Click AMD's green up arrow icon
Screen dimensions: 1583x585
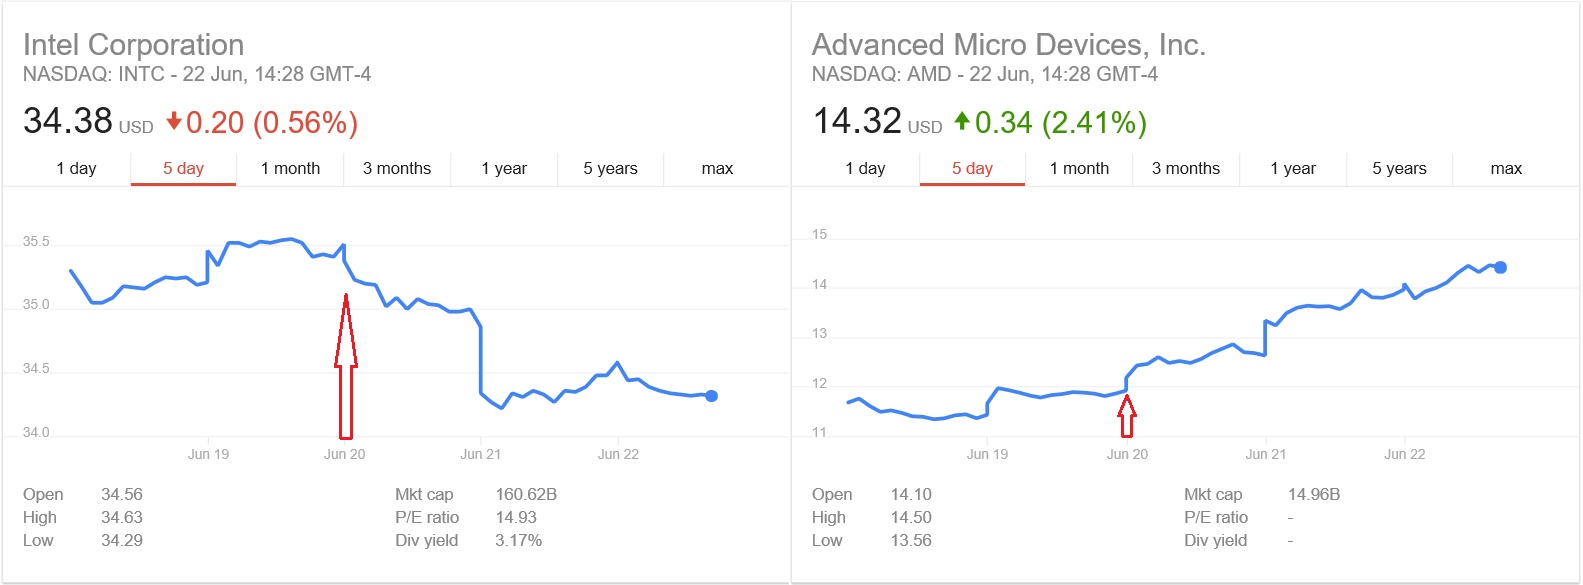(x=962, y=121)
